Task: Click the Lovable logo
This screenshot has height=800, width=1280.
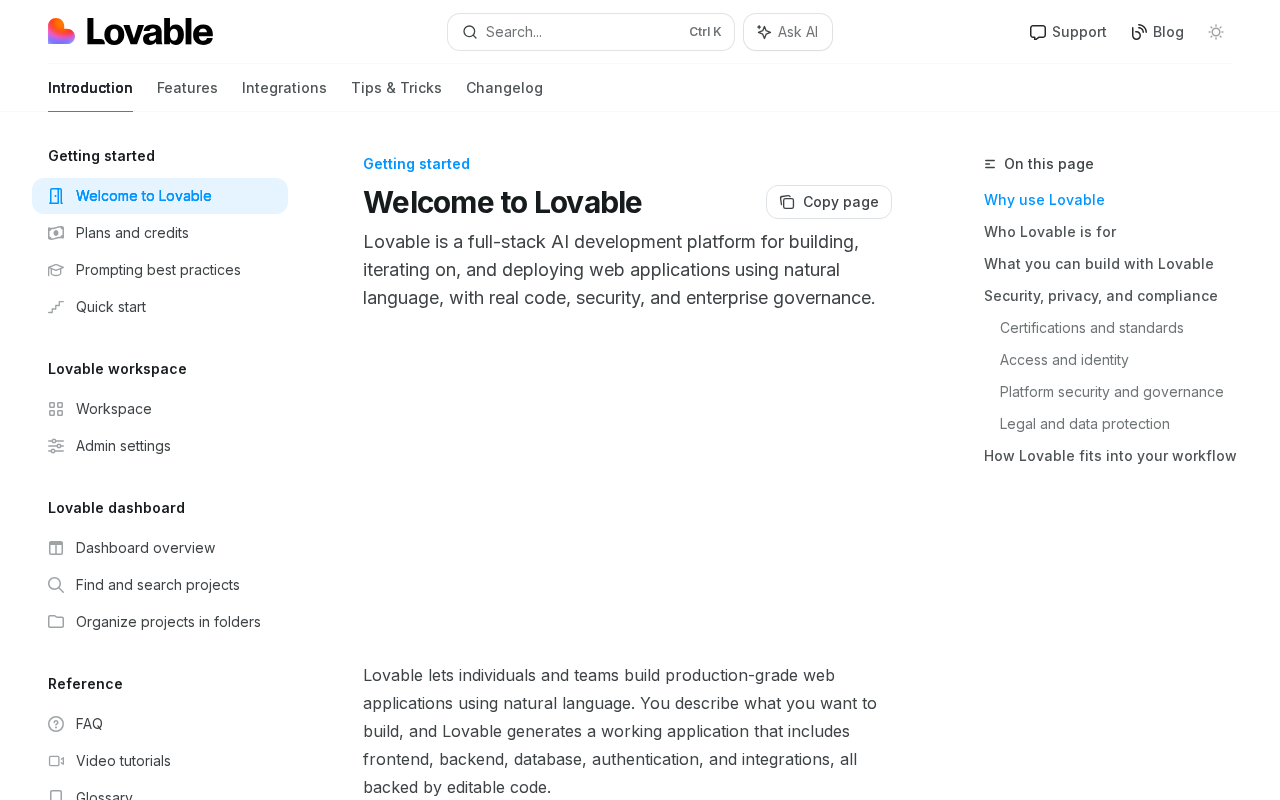Action: [130, 32]
